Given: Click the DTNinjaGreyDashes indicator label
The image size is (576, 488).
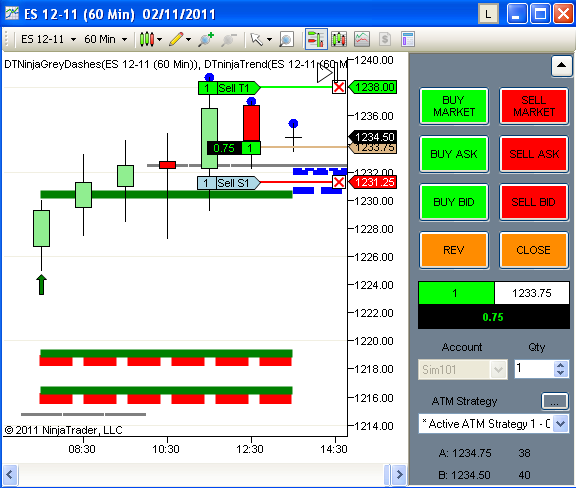Looking at the screenshot, I should click(x=101, y=64).
